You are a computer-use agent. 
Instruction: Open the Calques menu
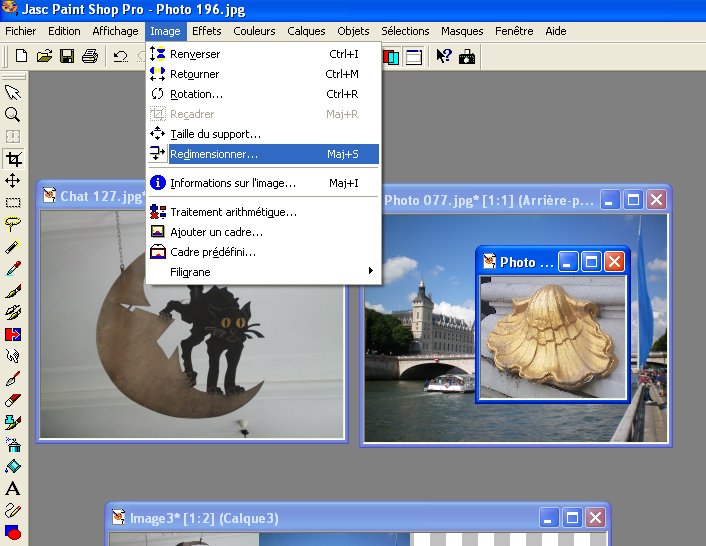point(306,31)
